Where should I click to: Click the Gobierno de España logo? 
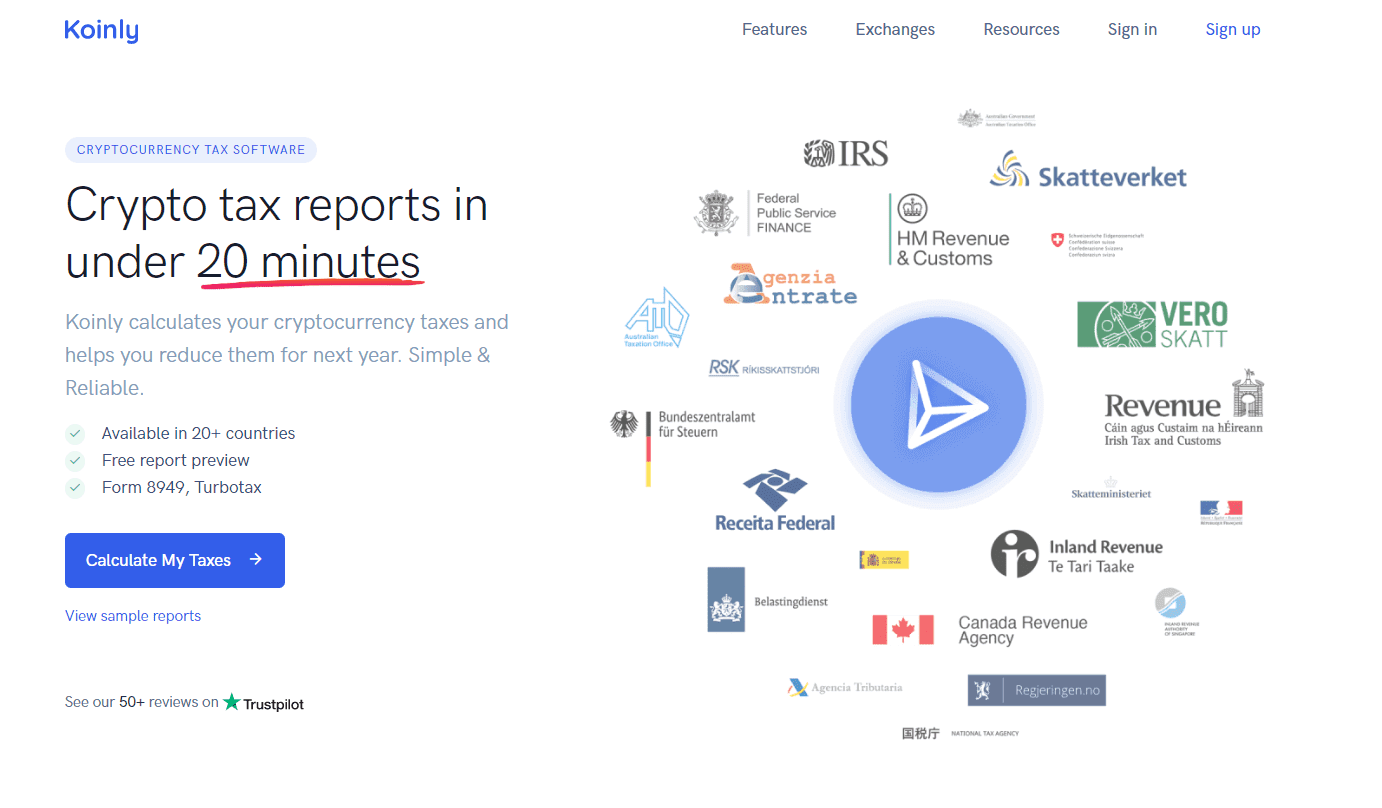pyautogui.click(x=884, y=560)
